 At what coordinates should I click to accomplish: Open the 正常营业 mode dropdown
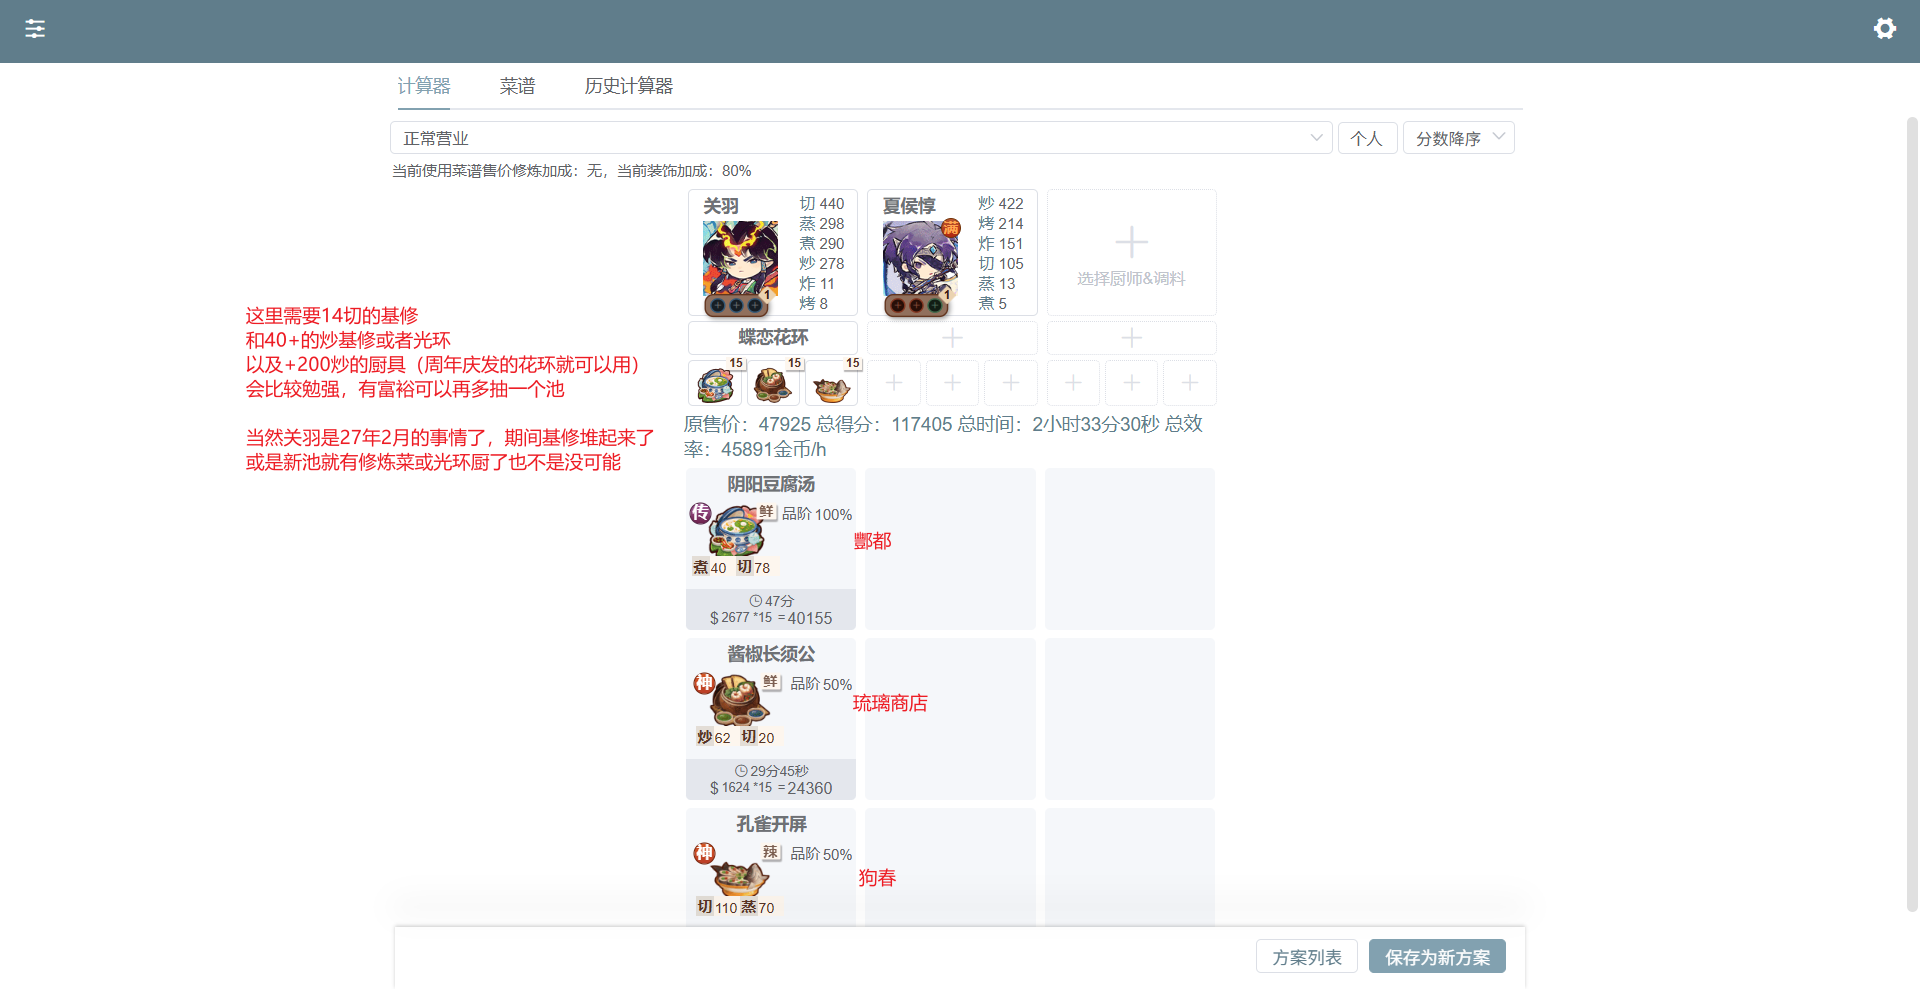(x=861, y=138)
